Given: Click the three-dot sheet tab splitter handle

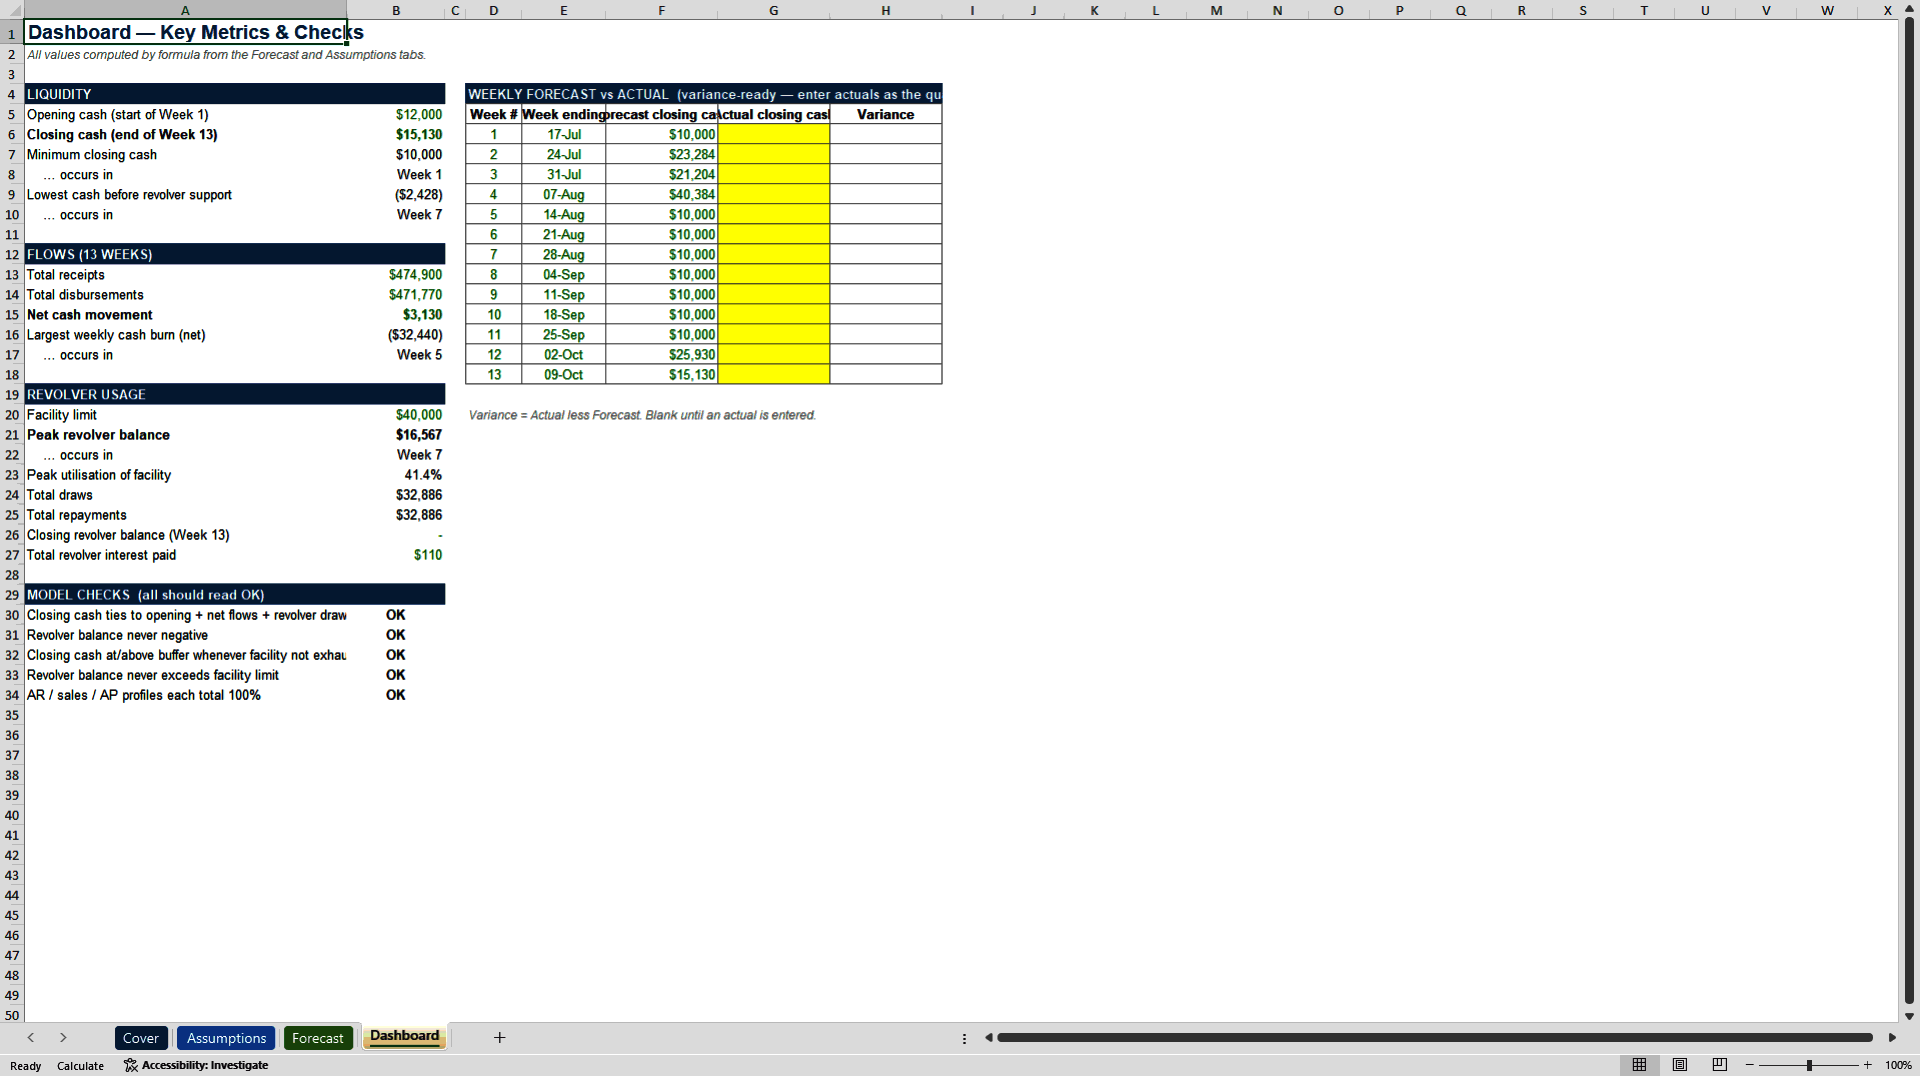Looking at the screenshot, I should [x=964, y=1038].
